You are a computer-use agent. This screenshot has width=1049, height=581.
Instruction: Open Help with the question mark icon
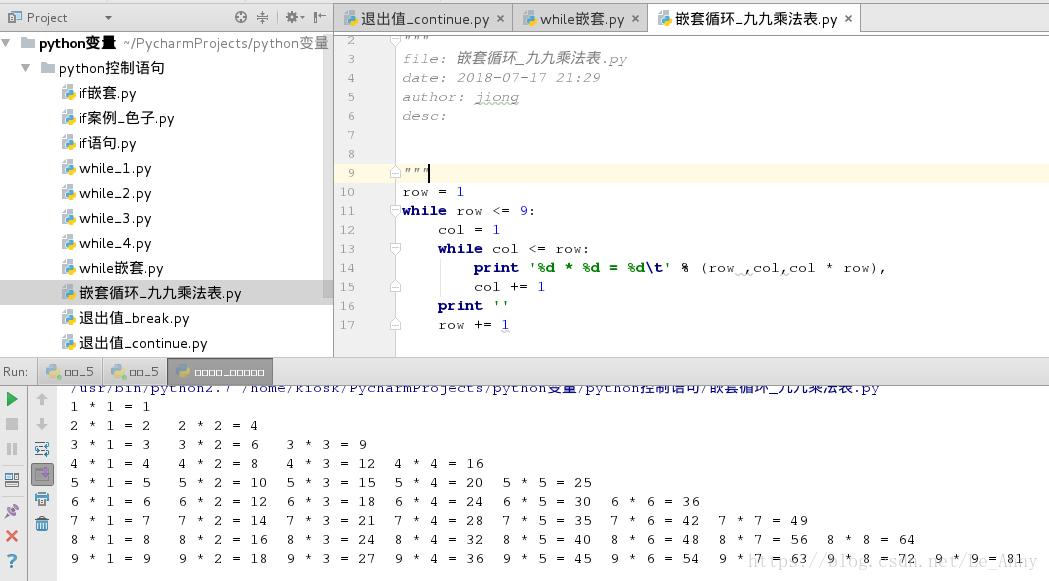coord(12,561)
